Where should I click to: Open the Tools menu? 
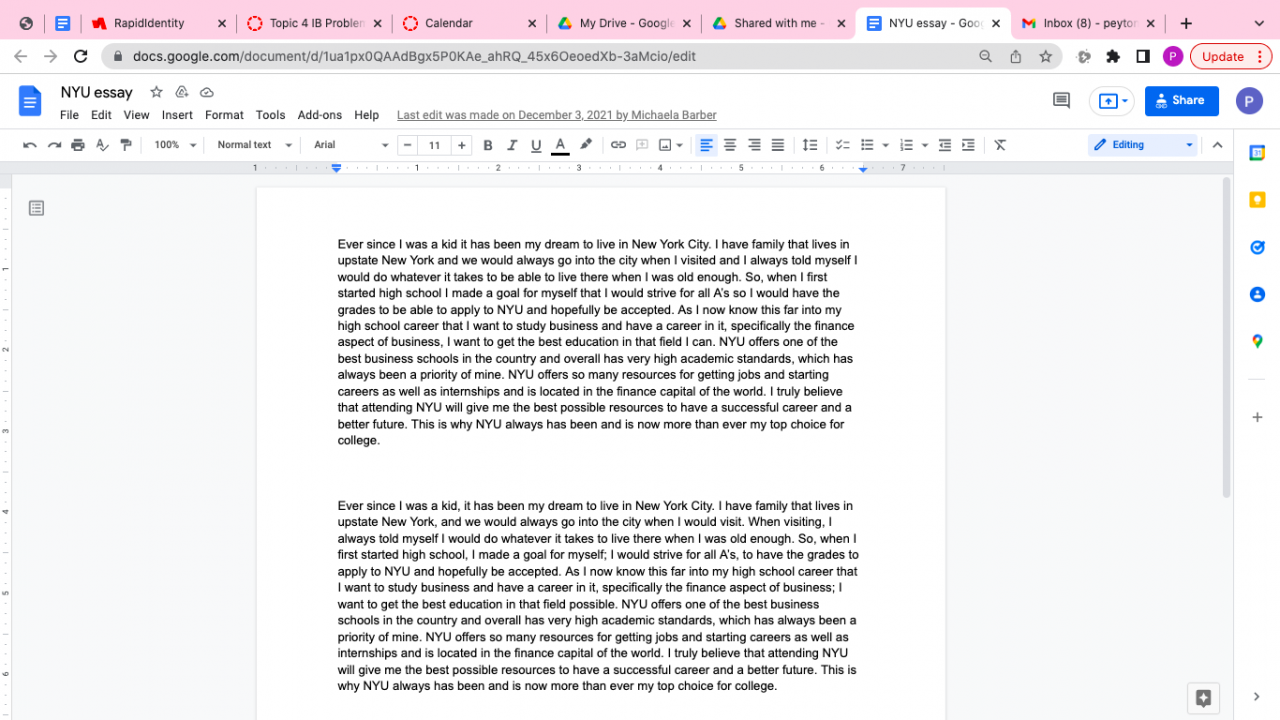point(270,115)
